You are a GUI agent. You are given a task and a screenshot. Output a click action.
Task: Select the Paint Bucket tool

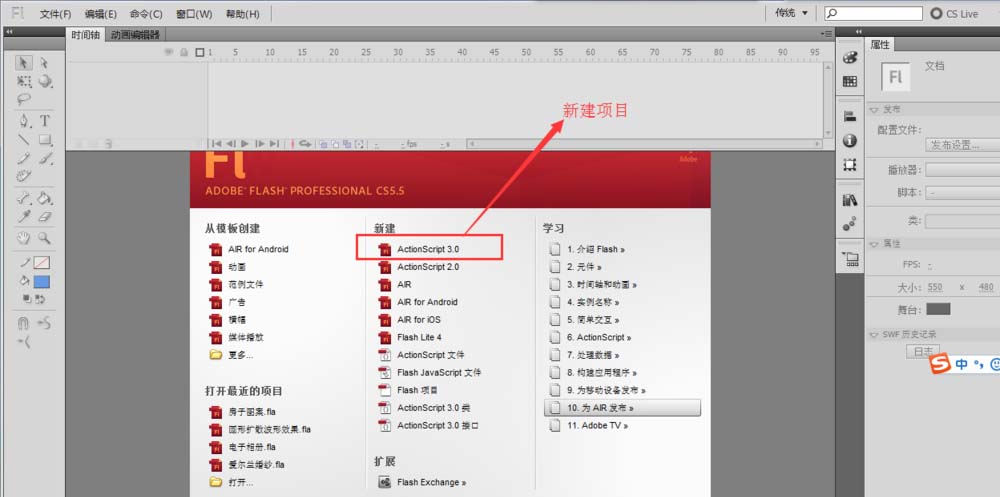pos(45,198)
